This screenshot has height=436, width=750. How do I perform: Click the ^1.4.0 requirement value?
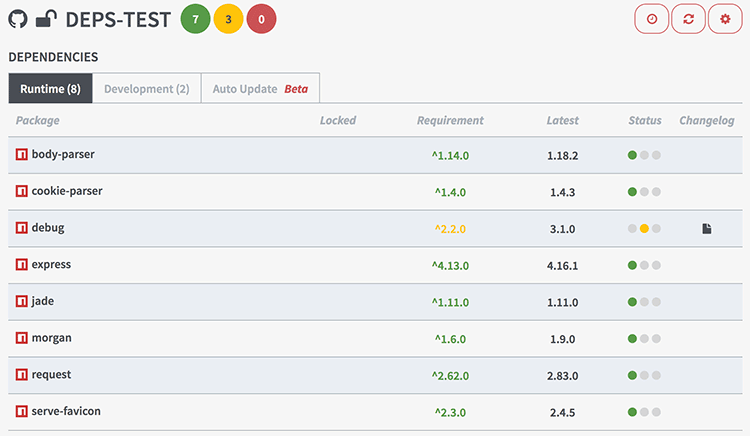pos(450,192)
